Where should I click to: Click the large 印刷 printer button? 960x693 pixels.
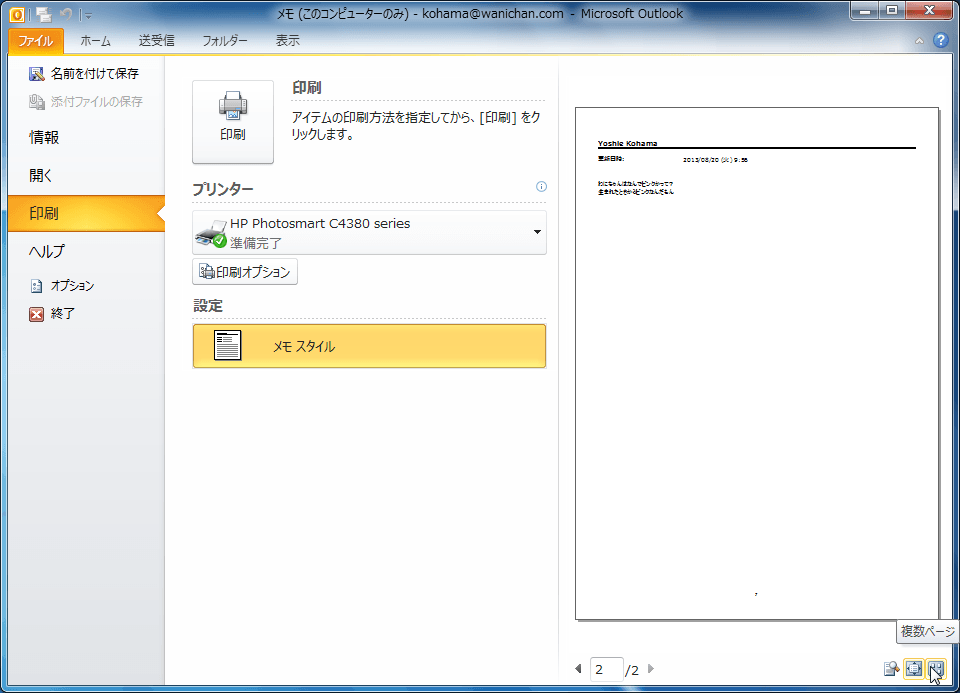tap(233, 121)
